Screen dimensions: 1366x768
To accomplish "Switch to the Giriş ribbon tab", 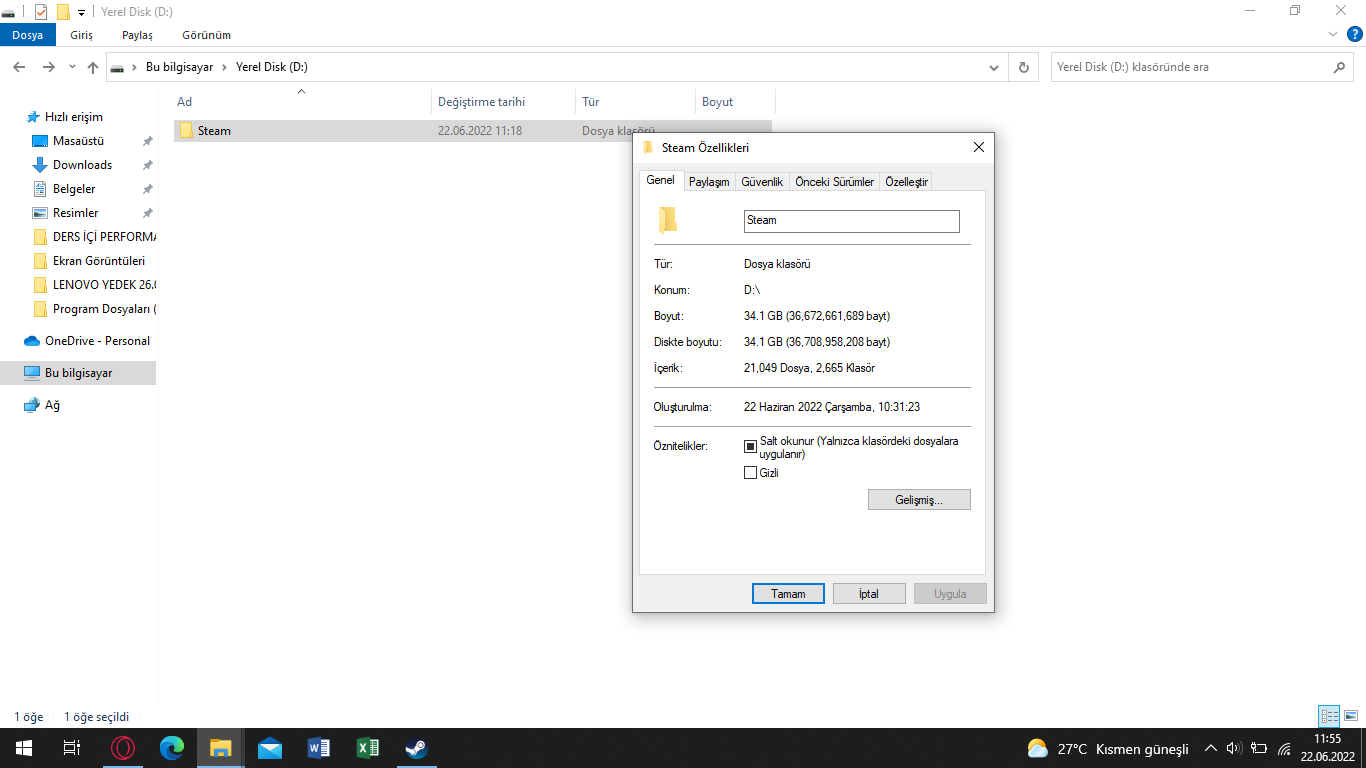I will (x=82, y=35).
